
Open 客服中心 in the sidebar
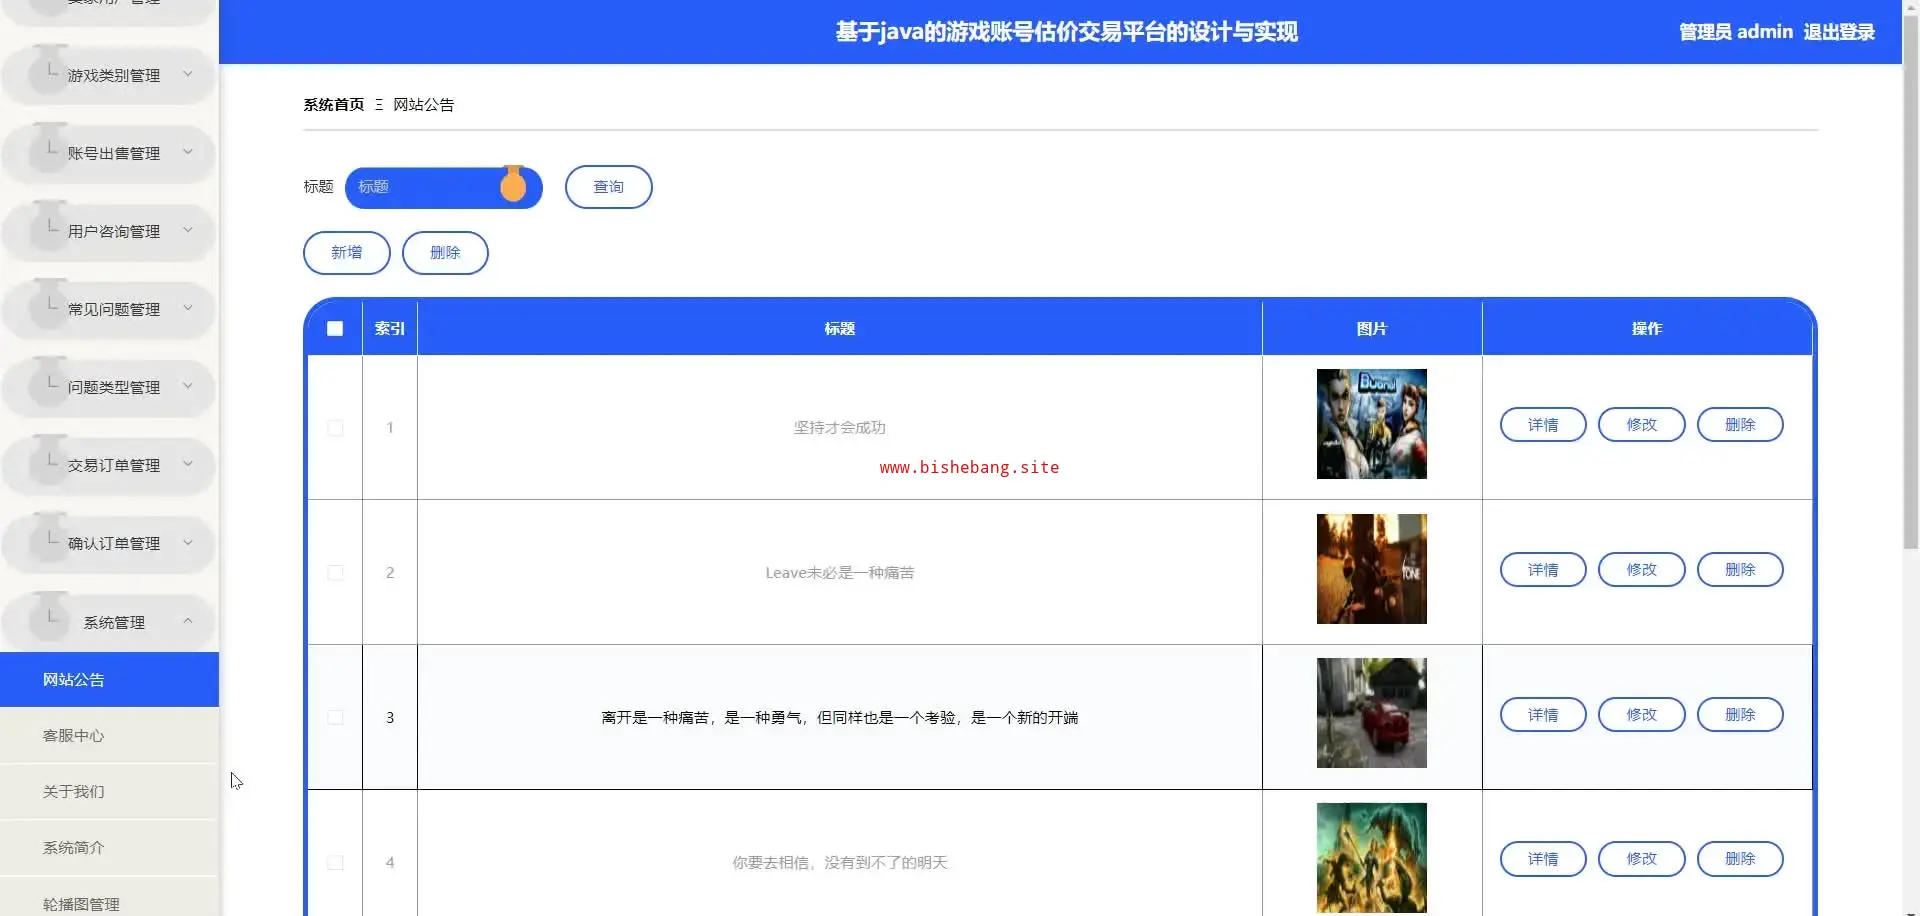pos(109,736)
